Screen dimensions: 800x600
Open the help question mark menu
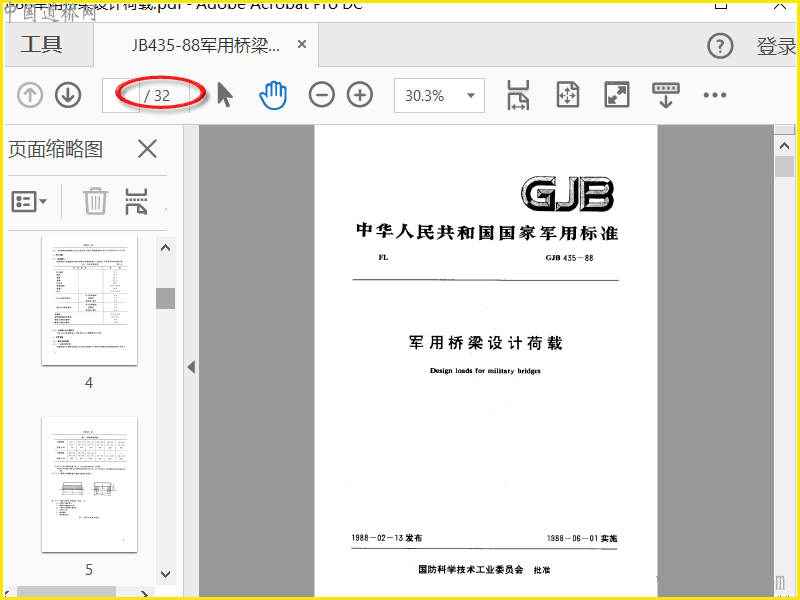720,46
